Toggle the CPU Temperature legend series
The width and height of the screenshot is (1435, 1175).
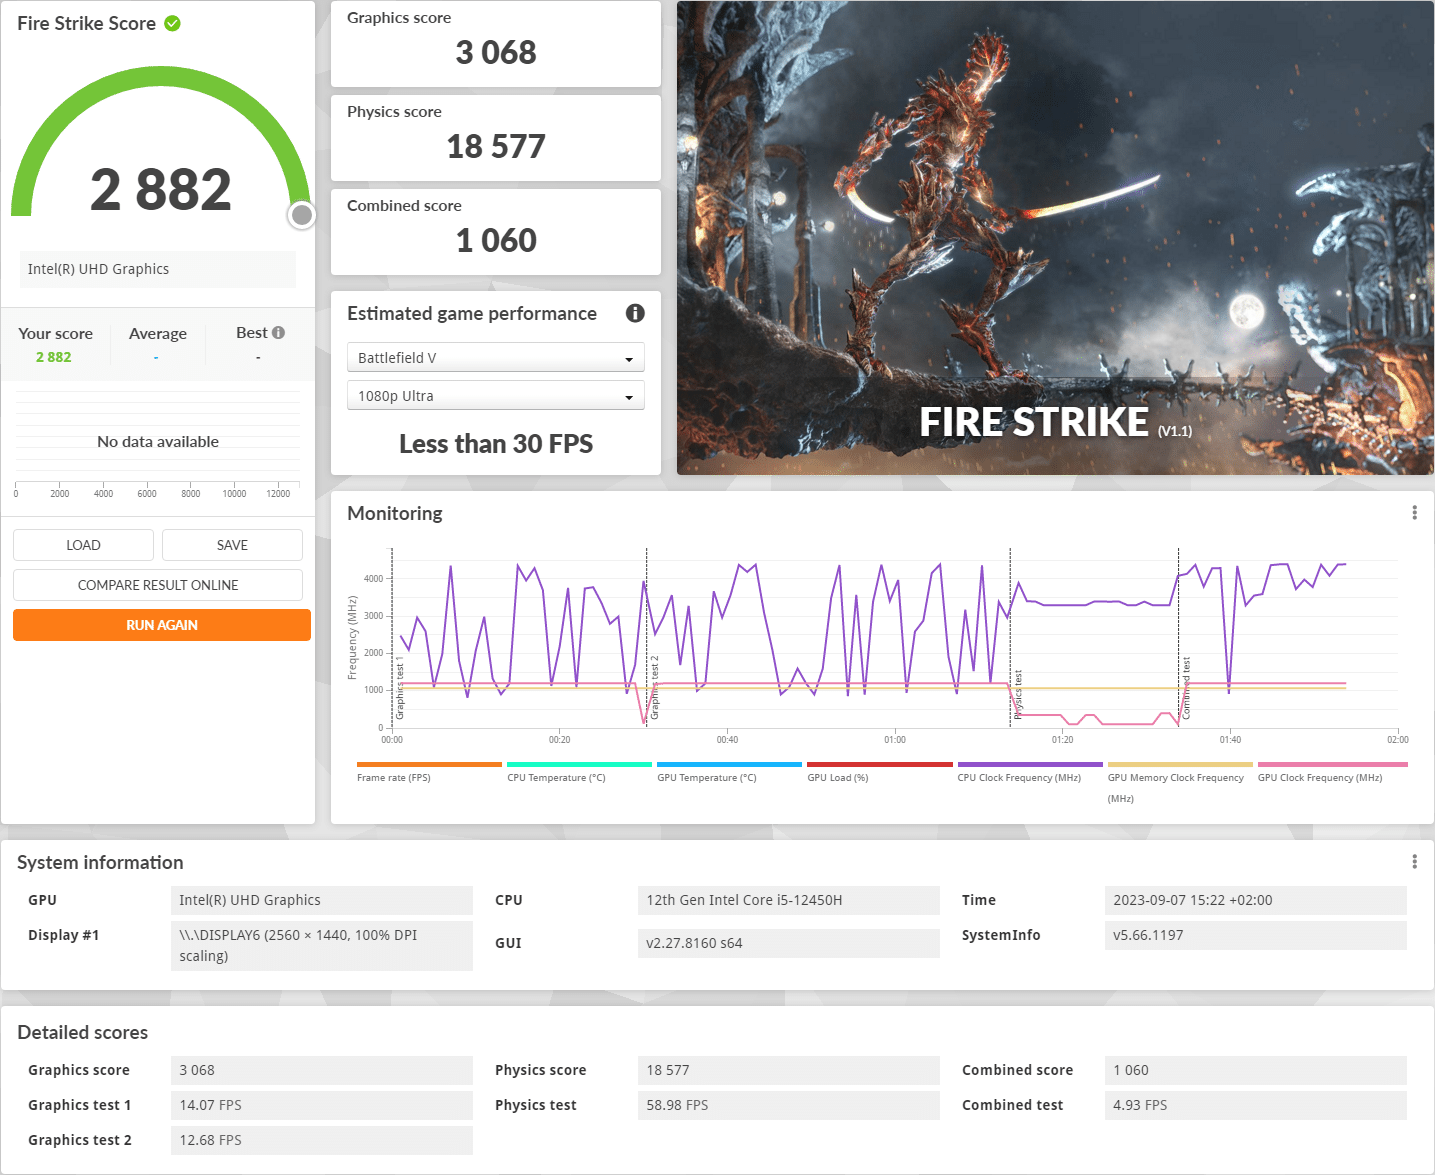pos(556,777)
